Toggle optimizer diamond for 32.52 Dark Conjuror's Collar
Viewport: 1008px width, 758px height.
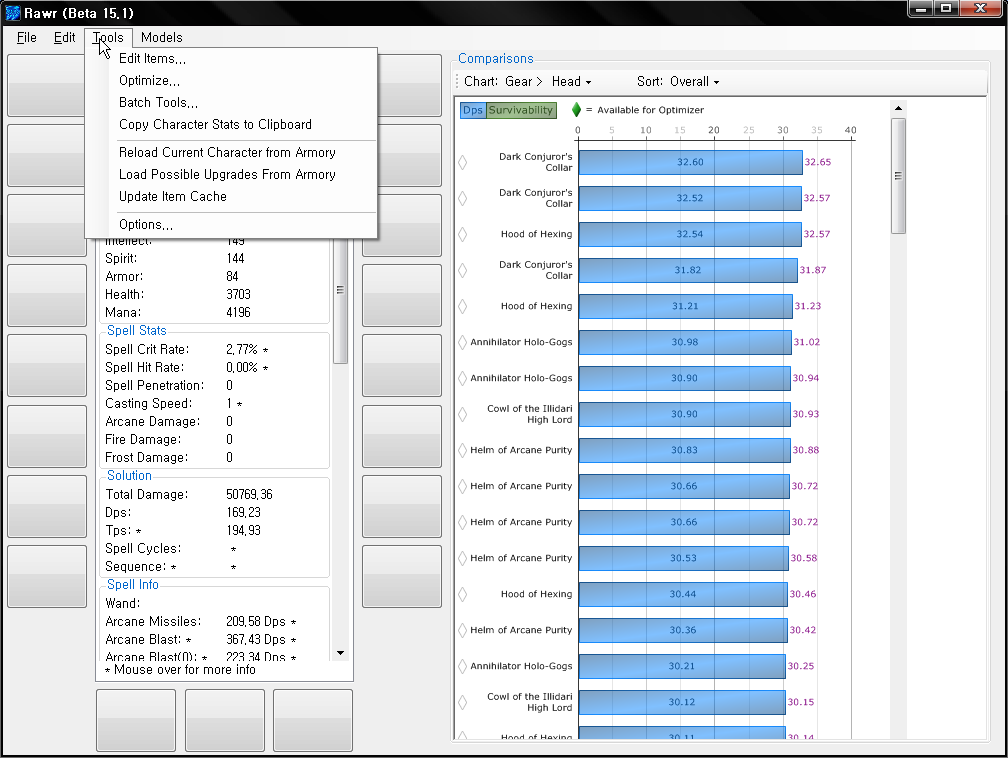point(462,198)
